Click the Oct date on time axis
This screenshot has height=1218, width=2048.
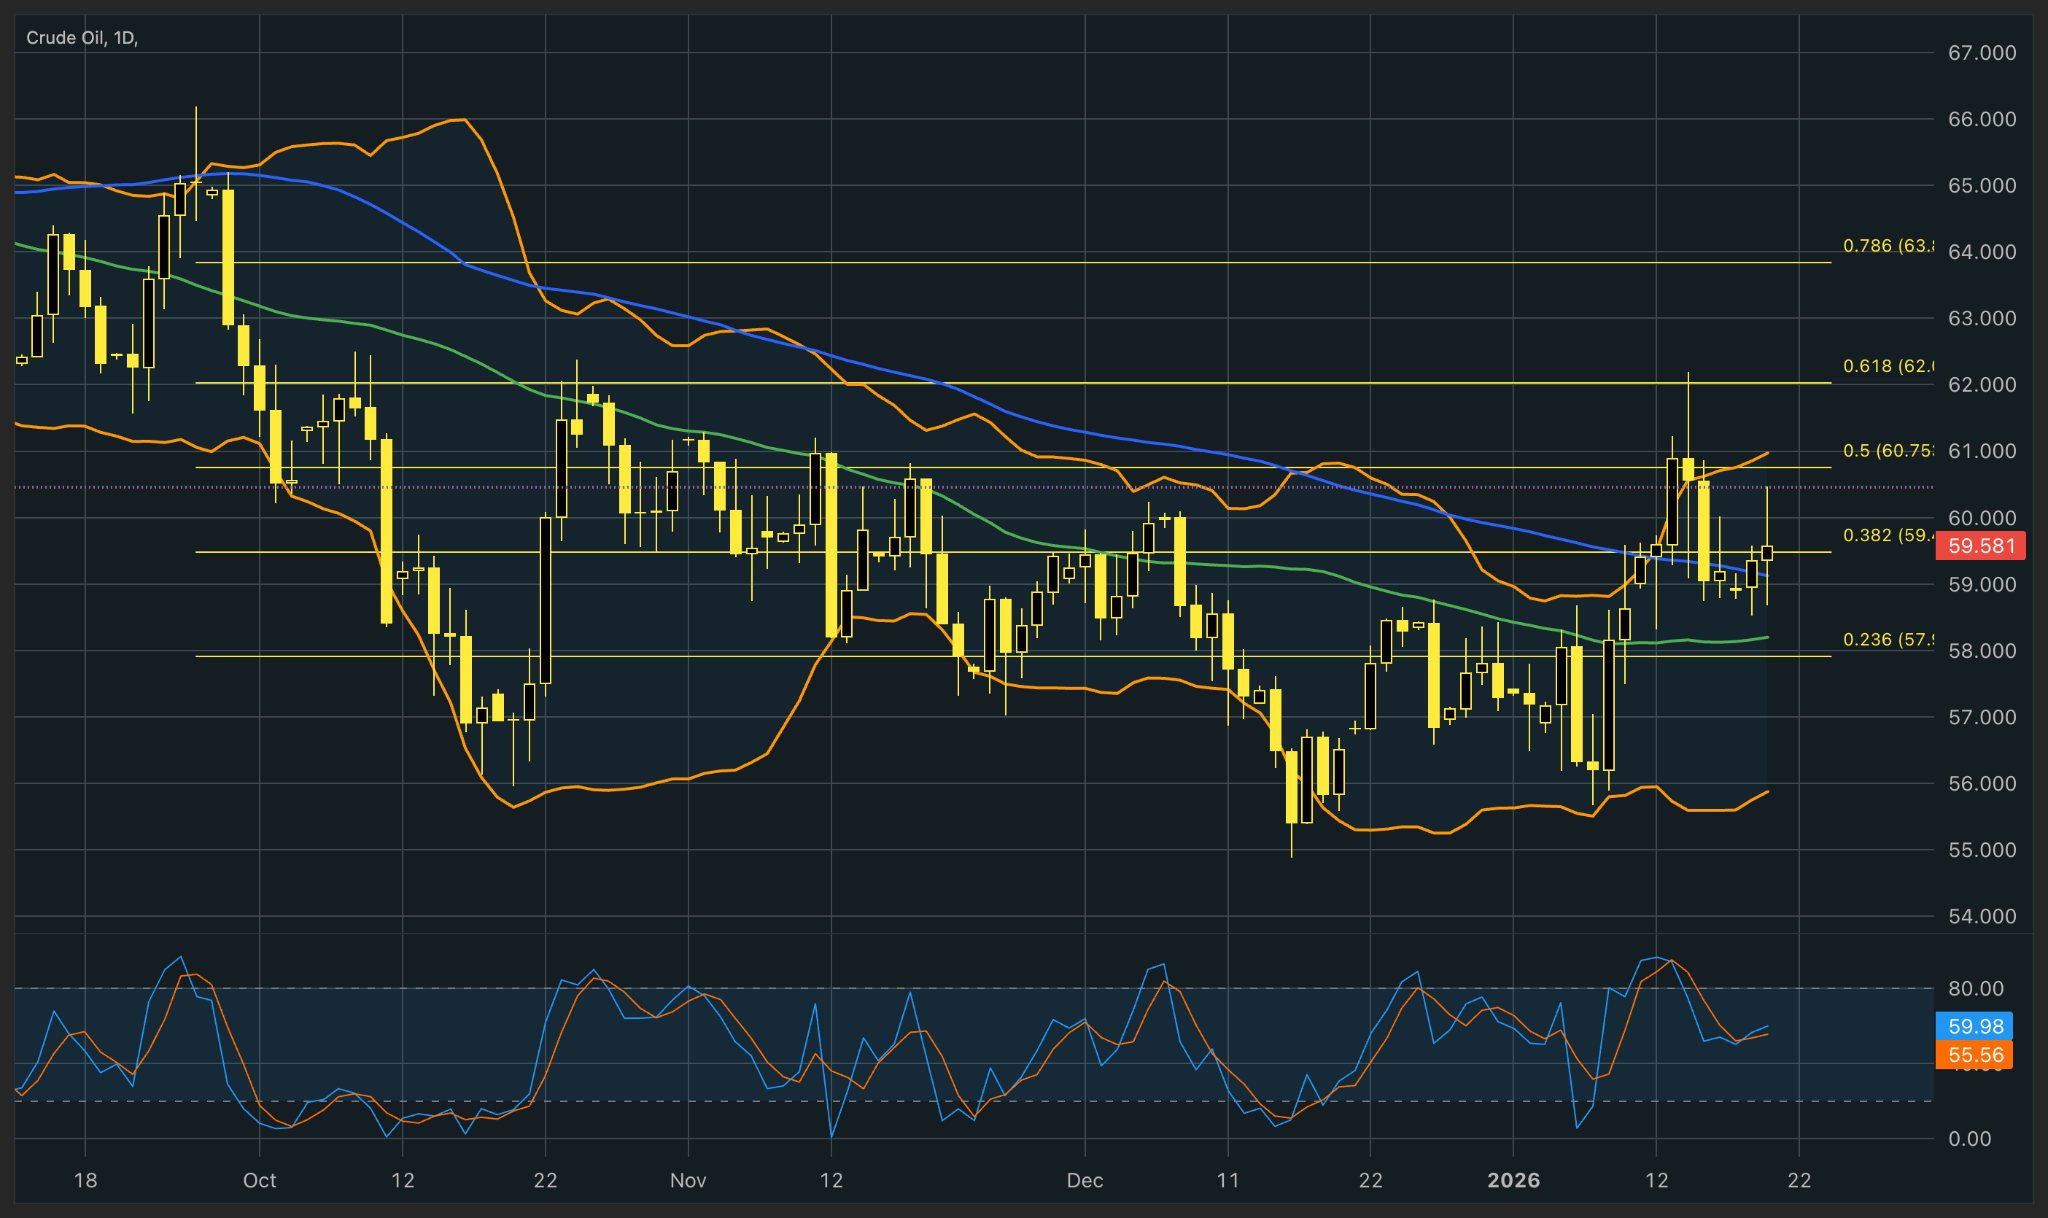(259, 1180)
